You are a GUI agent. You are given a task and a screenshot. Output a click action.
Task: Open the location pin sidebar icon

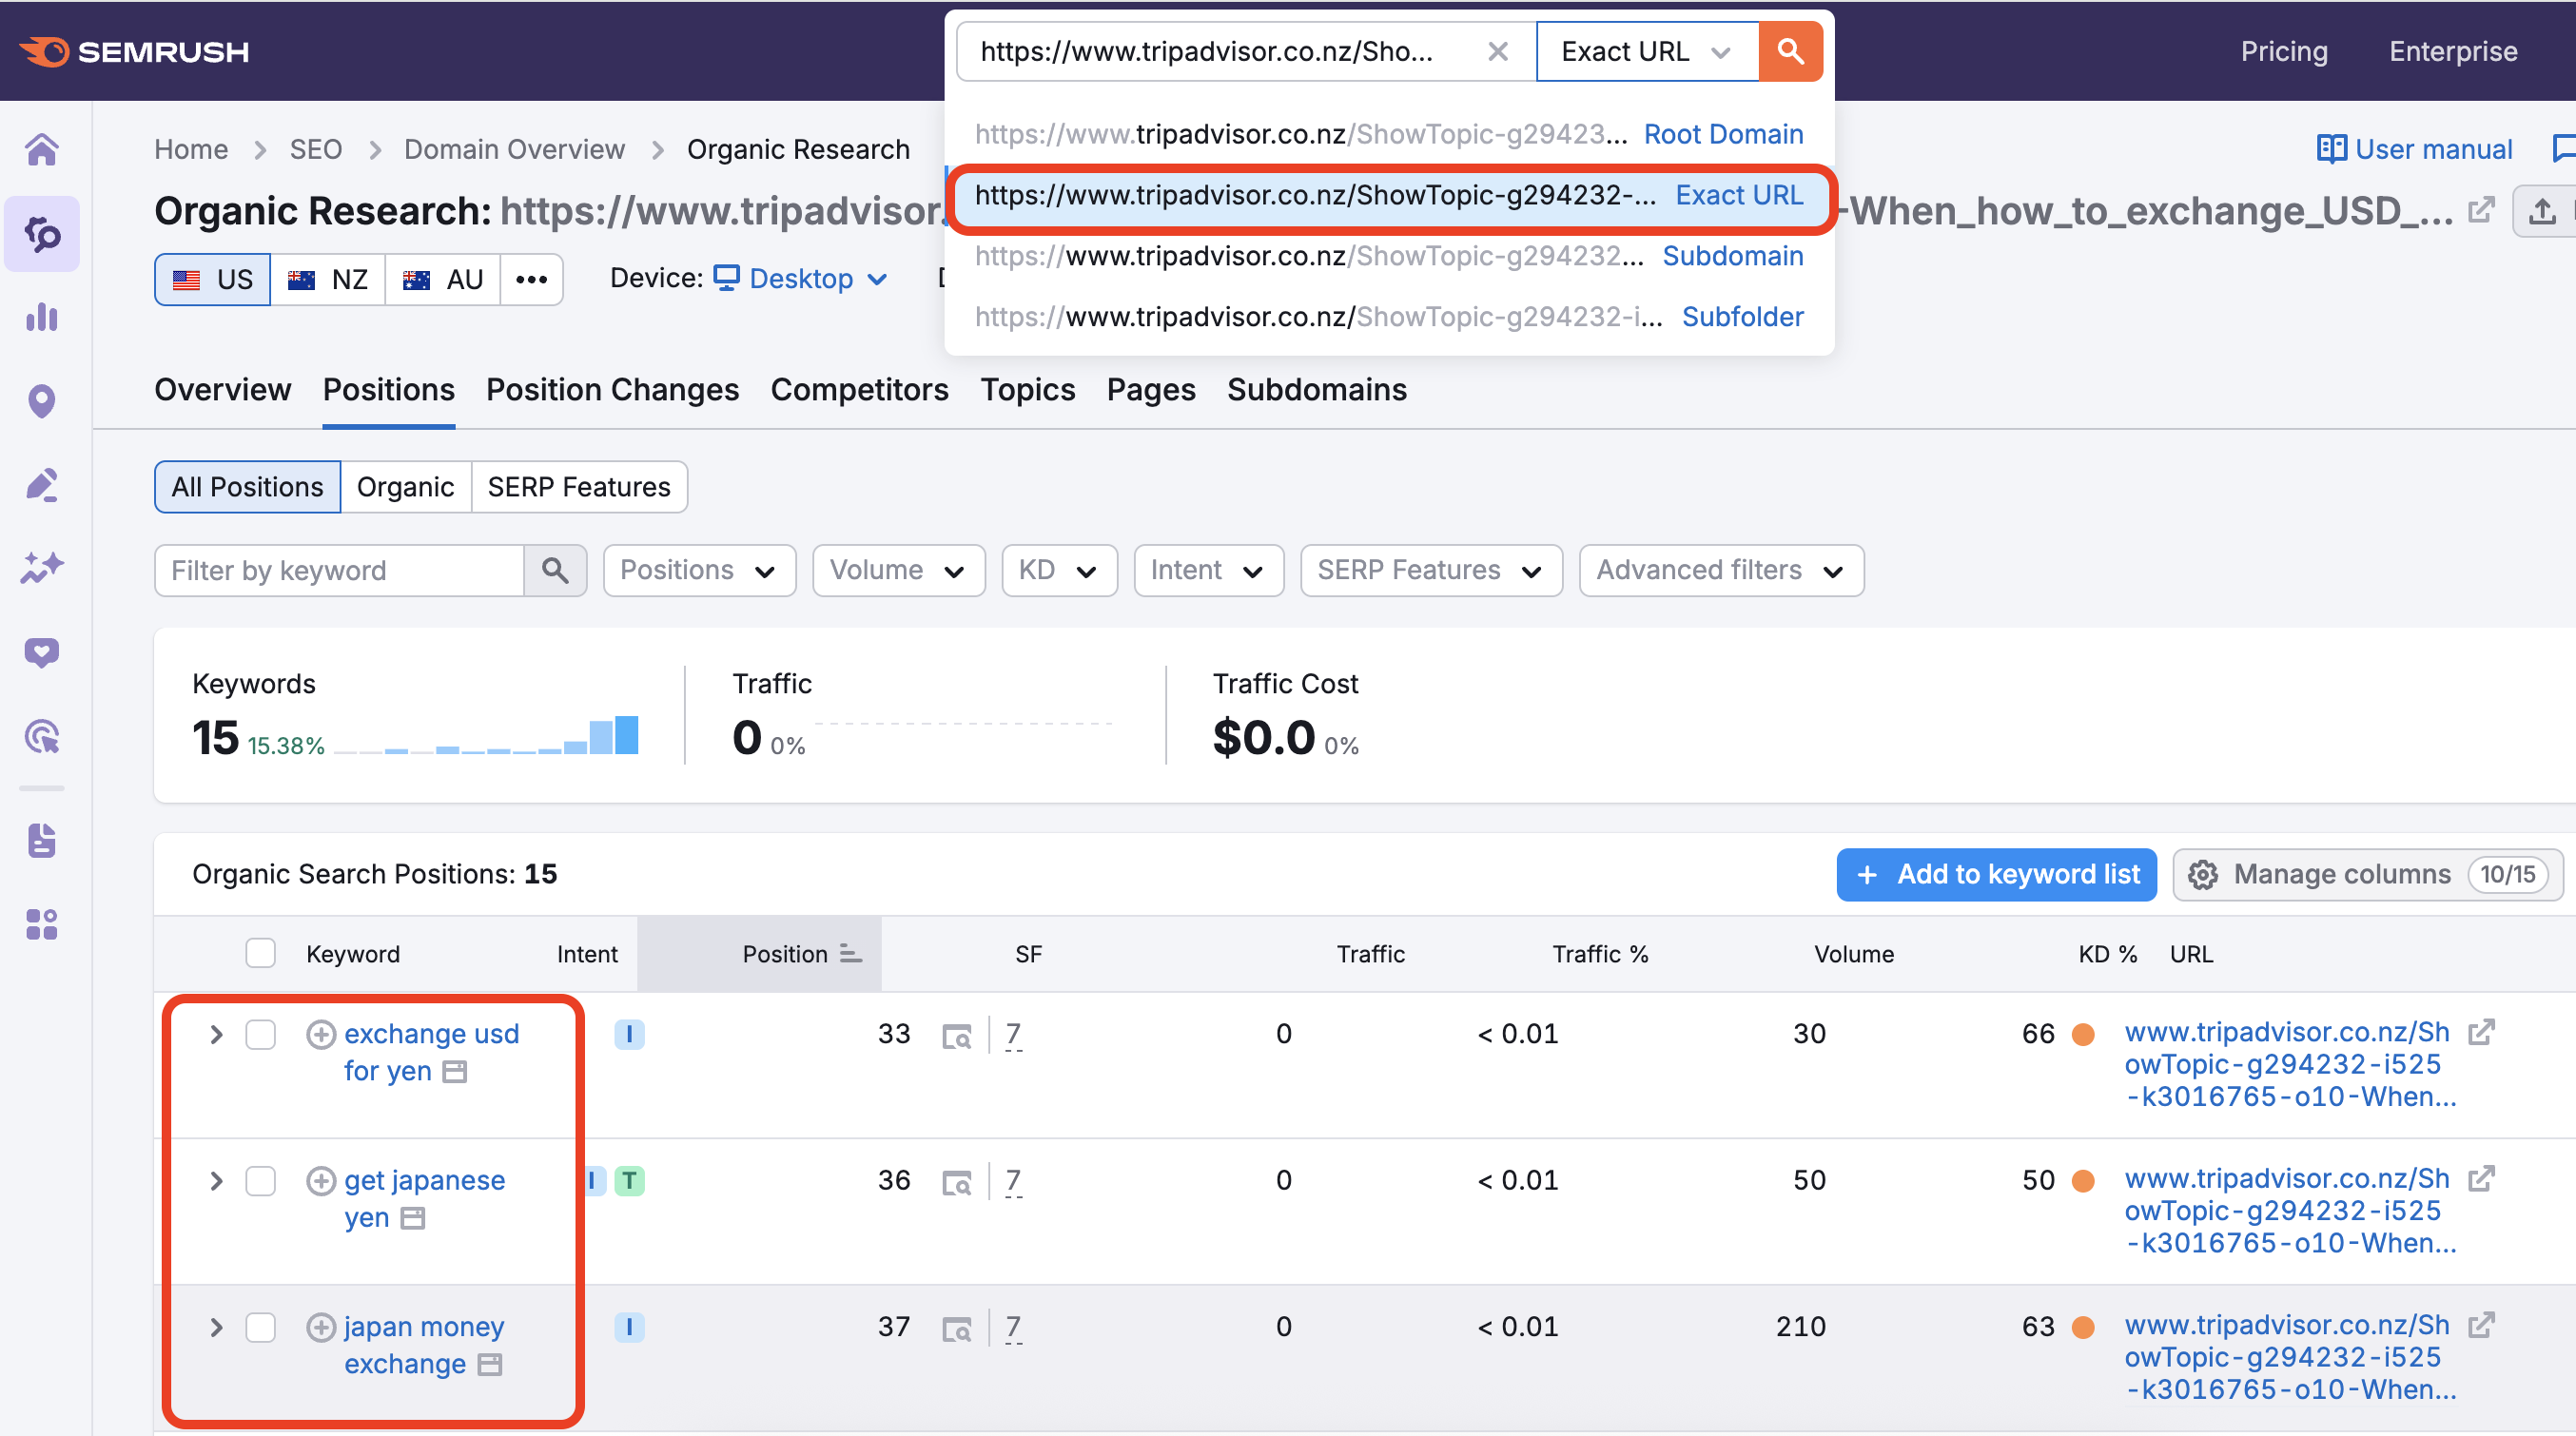pyautogui.click(x=42, y=402)
